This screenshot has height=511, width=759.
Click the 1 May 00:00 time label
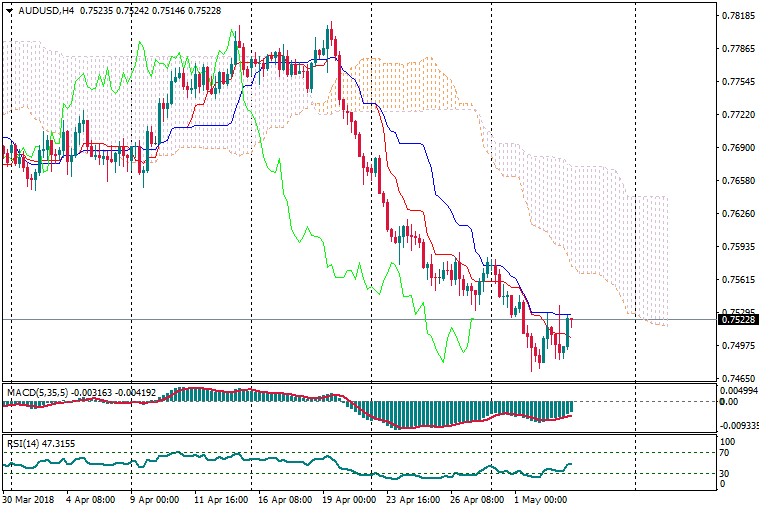tap(540, 498)
